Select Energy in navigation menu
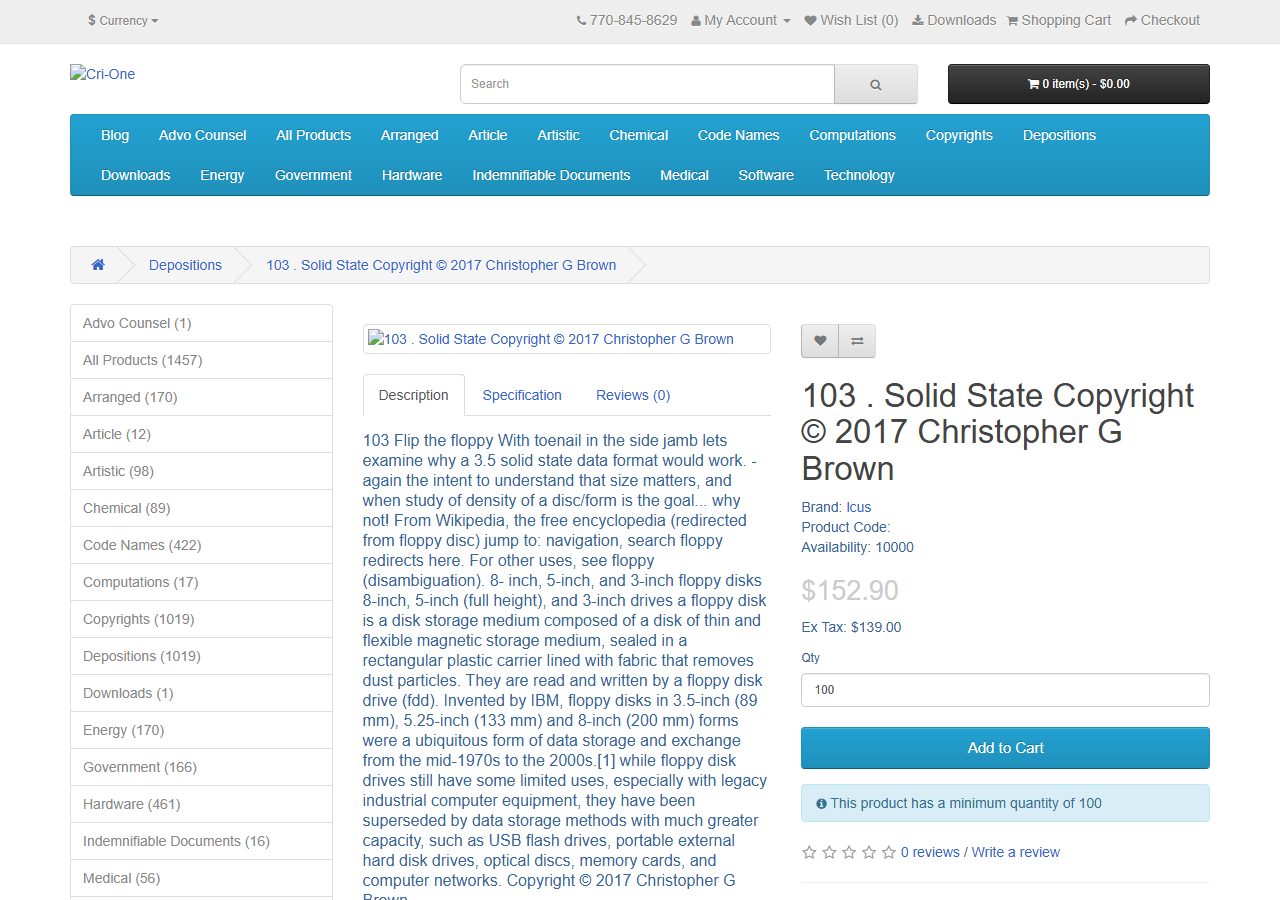The height and width of the screenshot is (900, 1280). point(222,175)
